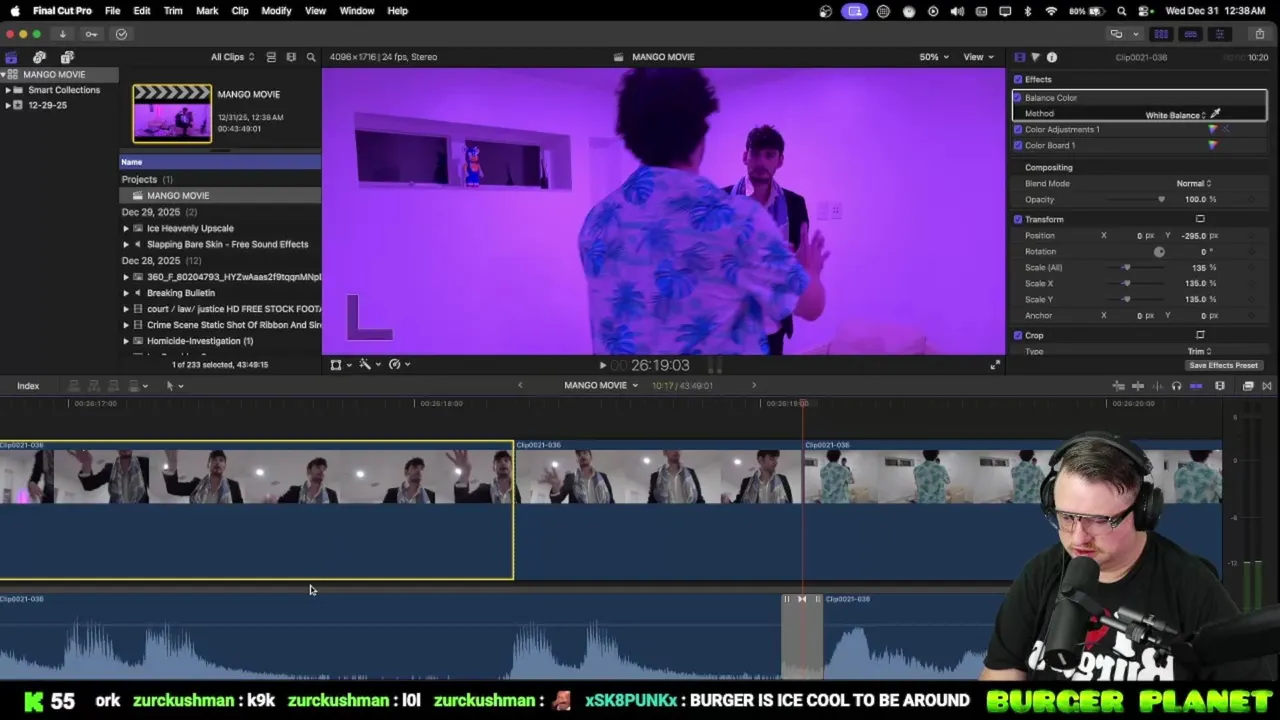
Task: Click the Import Media arrow icon
Action: [62, 34]
